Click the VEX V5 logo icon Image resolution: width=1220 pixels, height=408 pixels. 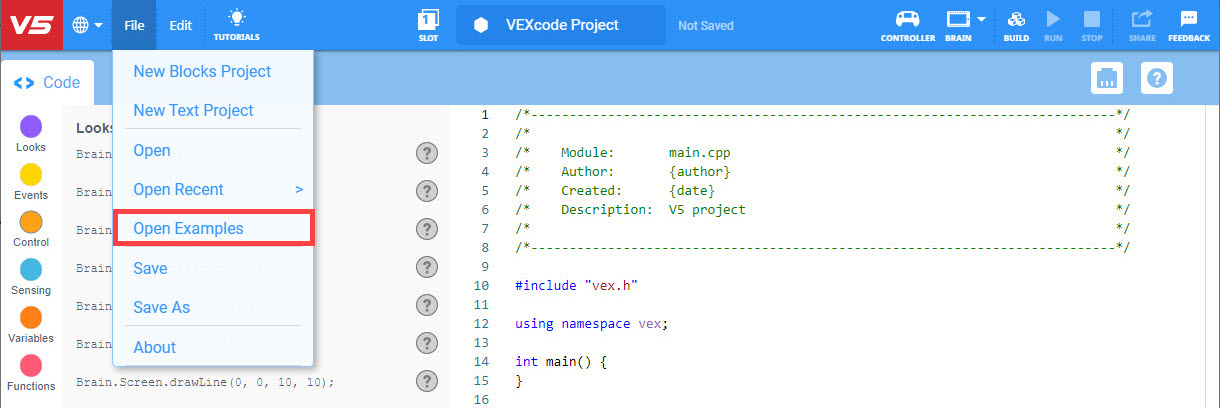tap(31, 25)
